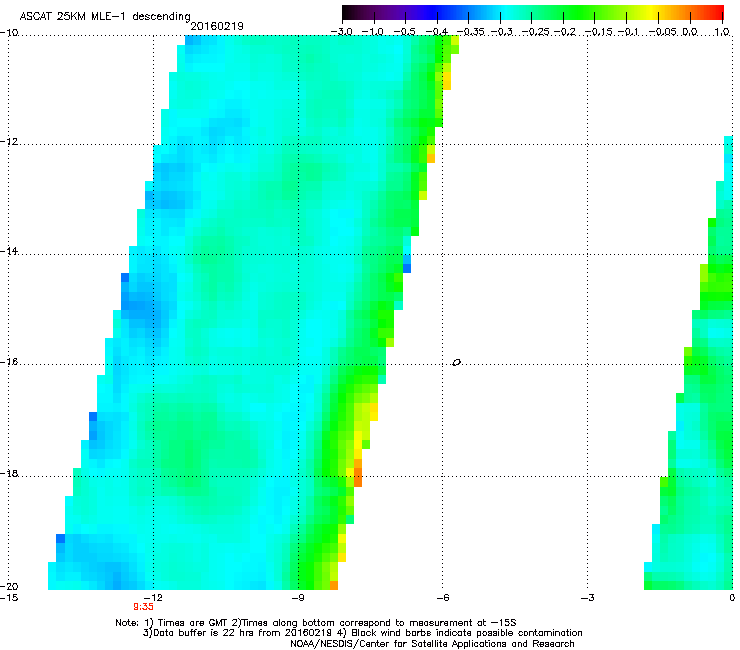Click the -0.3 color scale label
This screenshot has width=740, height=650.
pos(501,32)
